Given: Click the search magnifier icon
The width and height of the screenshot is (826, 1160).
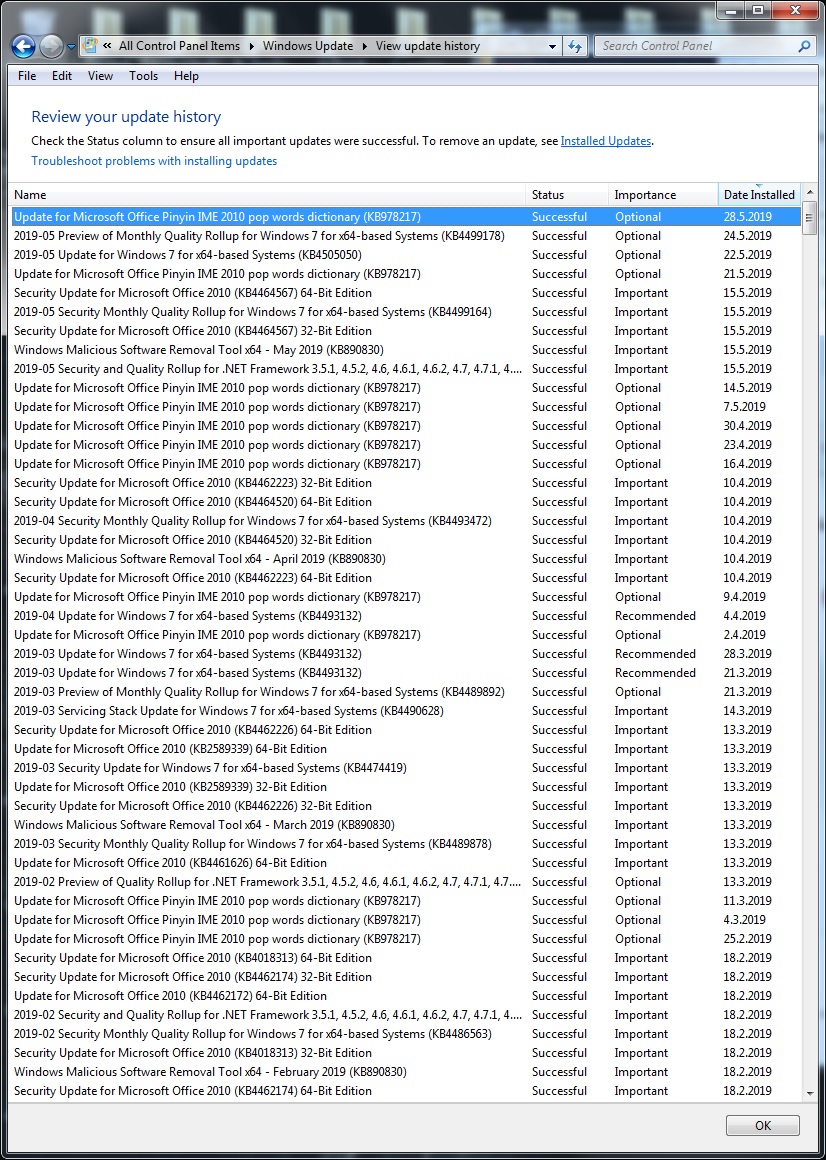Looking at the screenshot, I should pyautogui.click(x=804, y=46).
